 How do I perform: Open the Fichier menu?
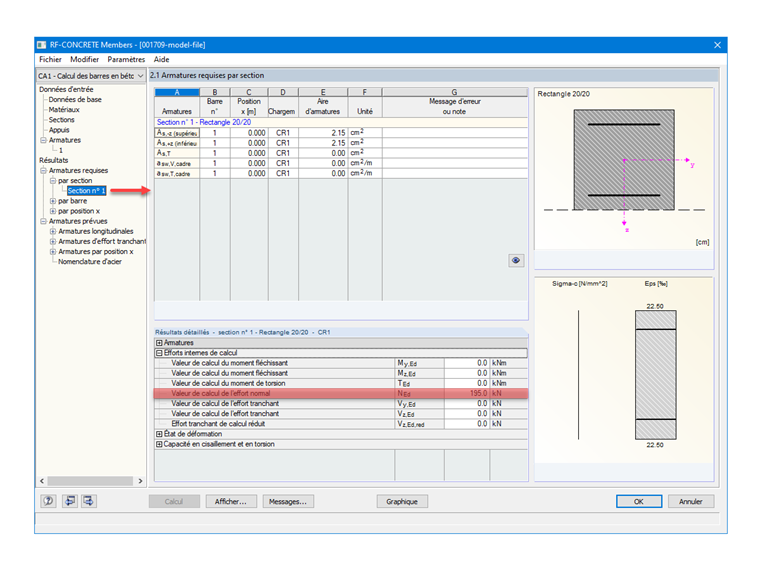(x=50, y=59)
